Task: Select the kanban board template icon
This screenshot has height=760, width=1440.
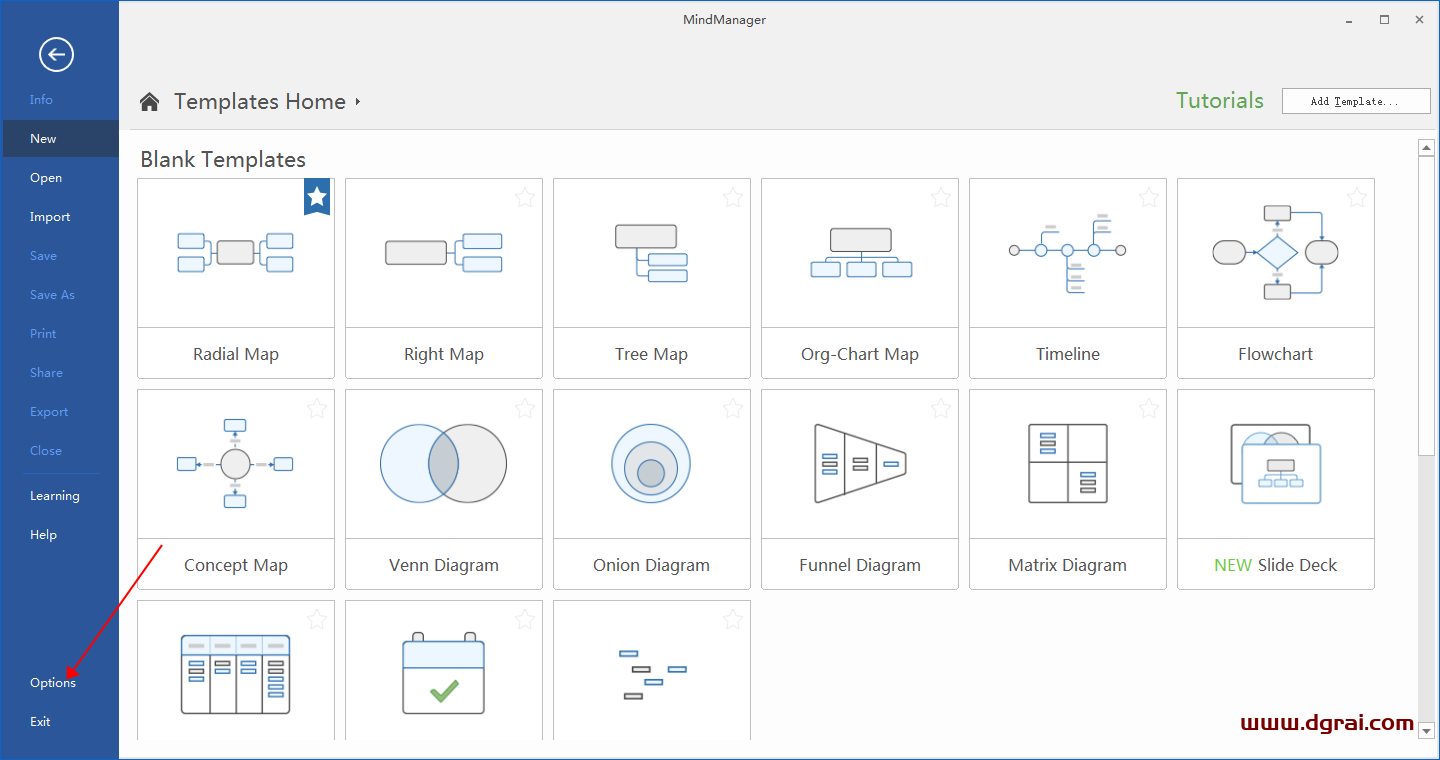Action: click(x=236, y=674)
